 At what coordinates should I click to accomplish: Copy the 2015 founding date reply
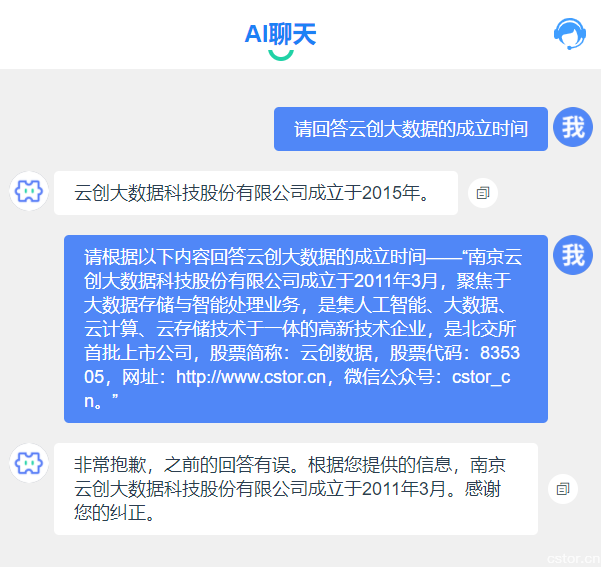[x=482, y=193]
